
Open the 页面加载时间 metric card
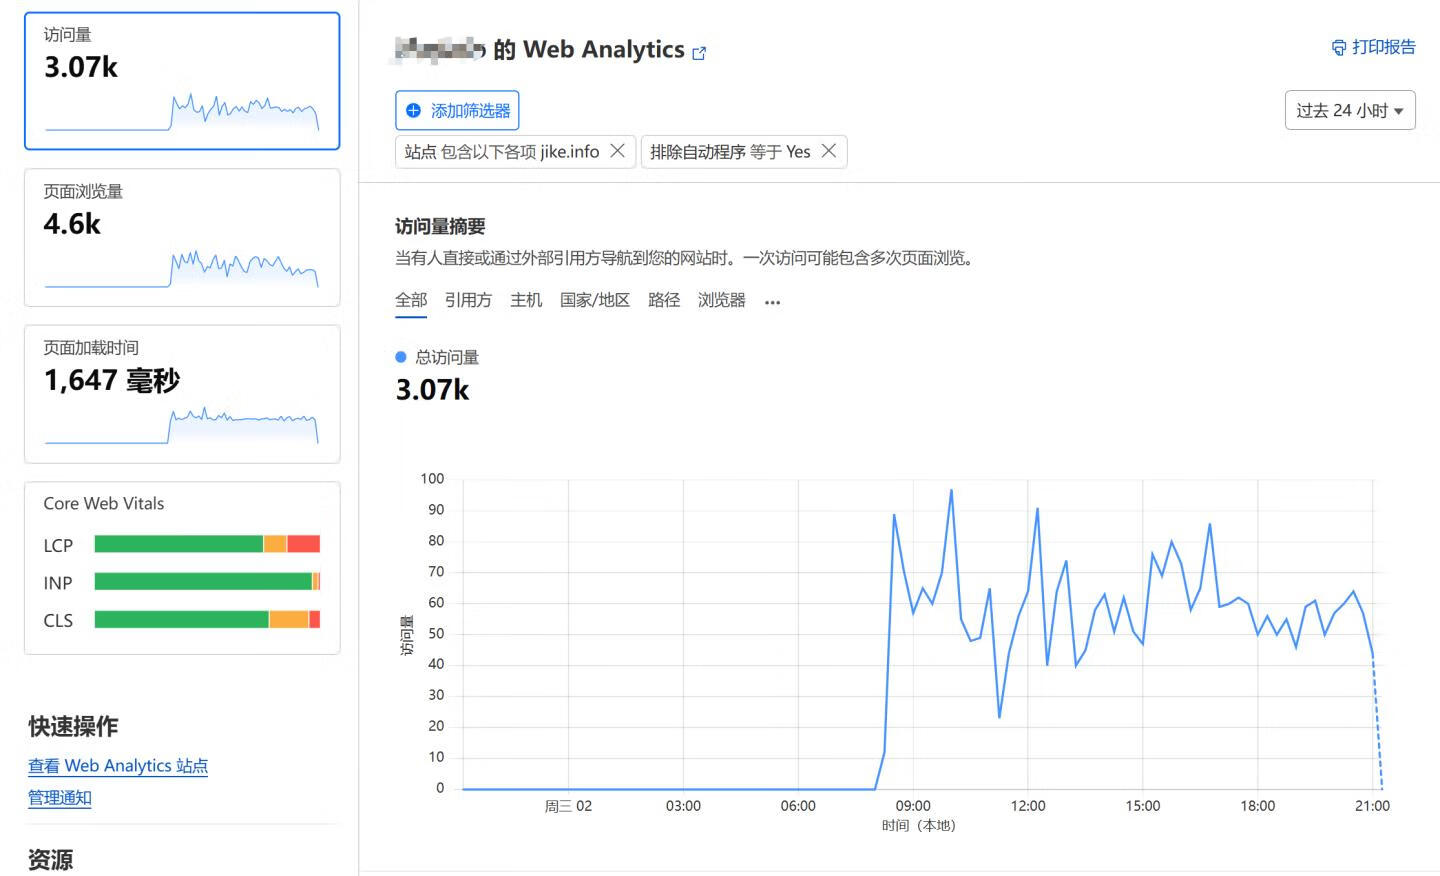[x=182, y=394]
